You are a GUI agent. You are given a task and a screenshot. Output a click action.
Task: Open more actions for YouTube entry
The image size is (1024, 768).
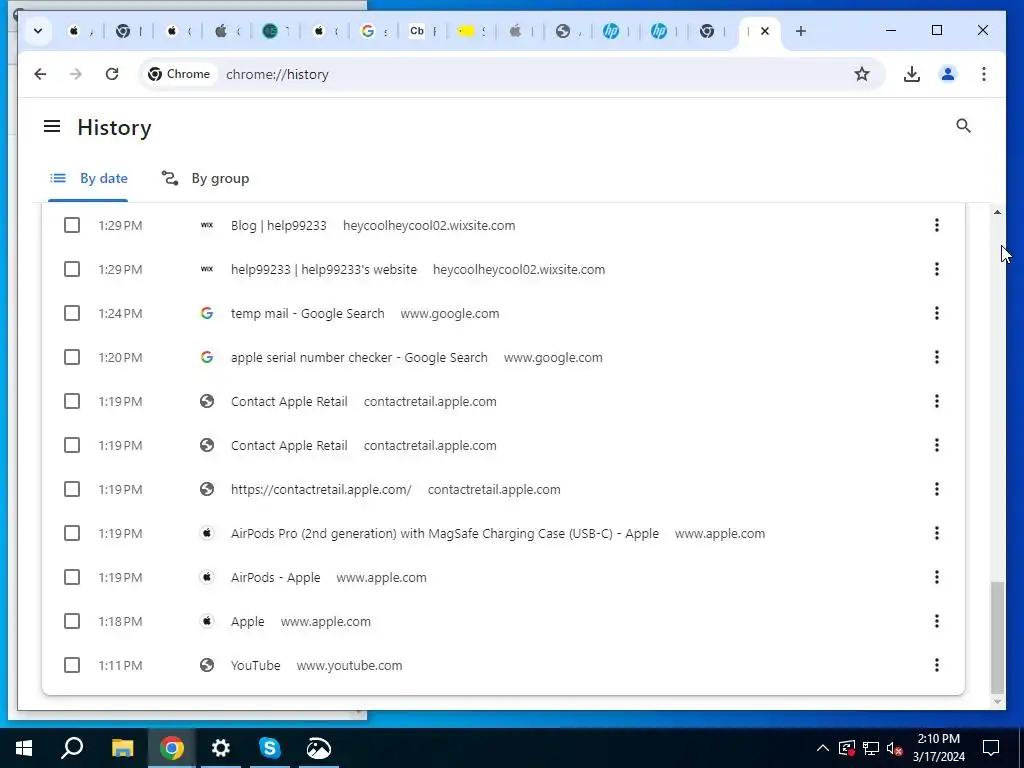pos(936,665)
